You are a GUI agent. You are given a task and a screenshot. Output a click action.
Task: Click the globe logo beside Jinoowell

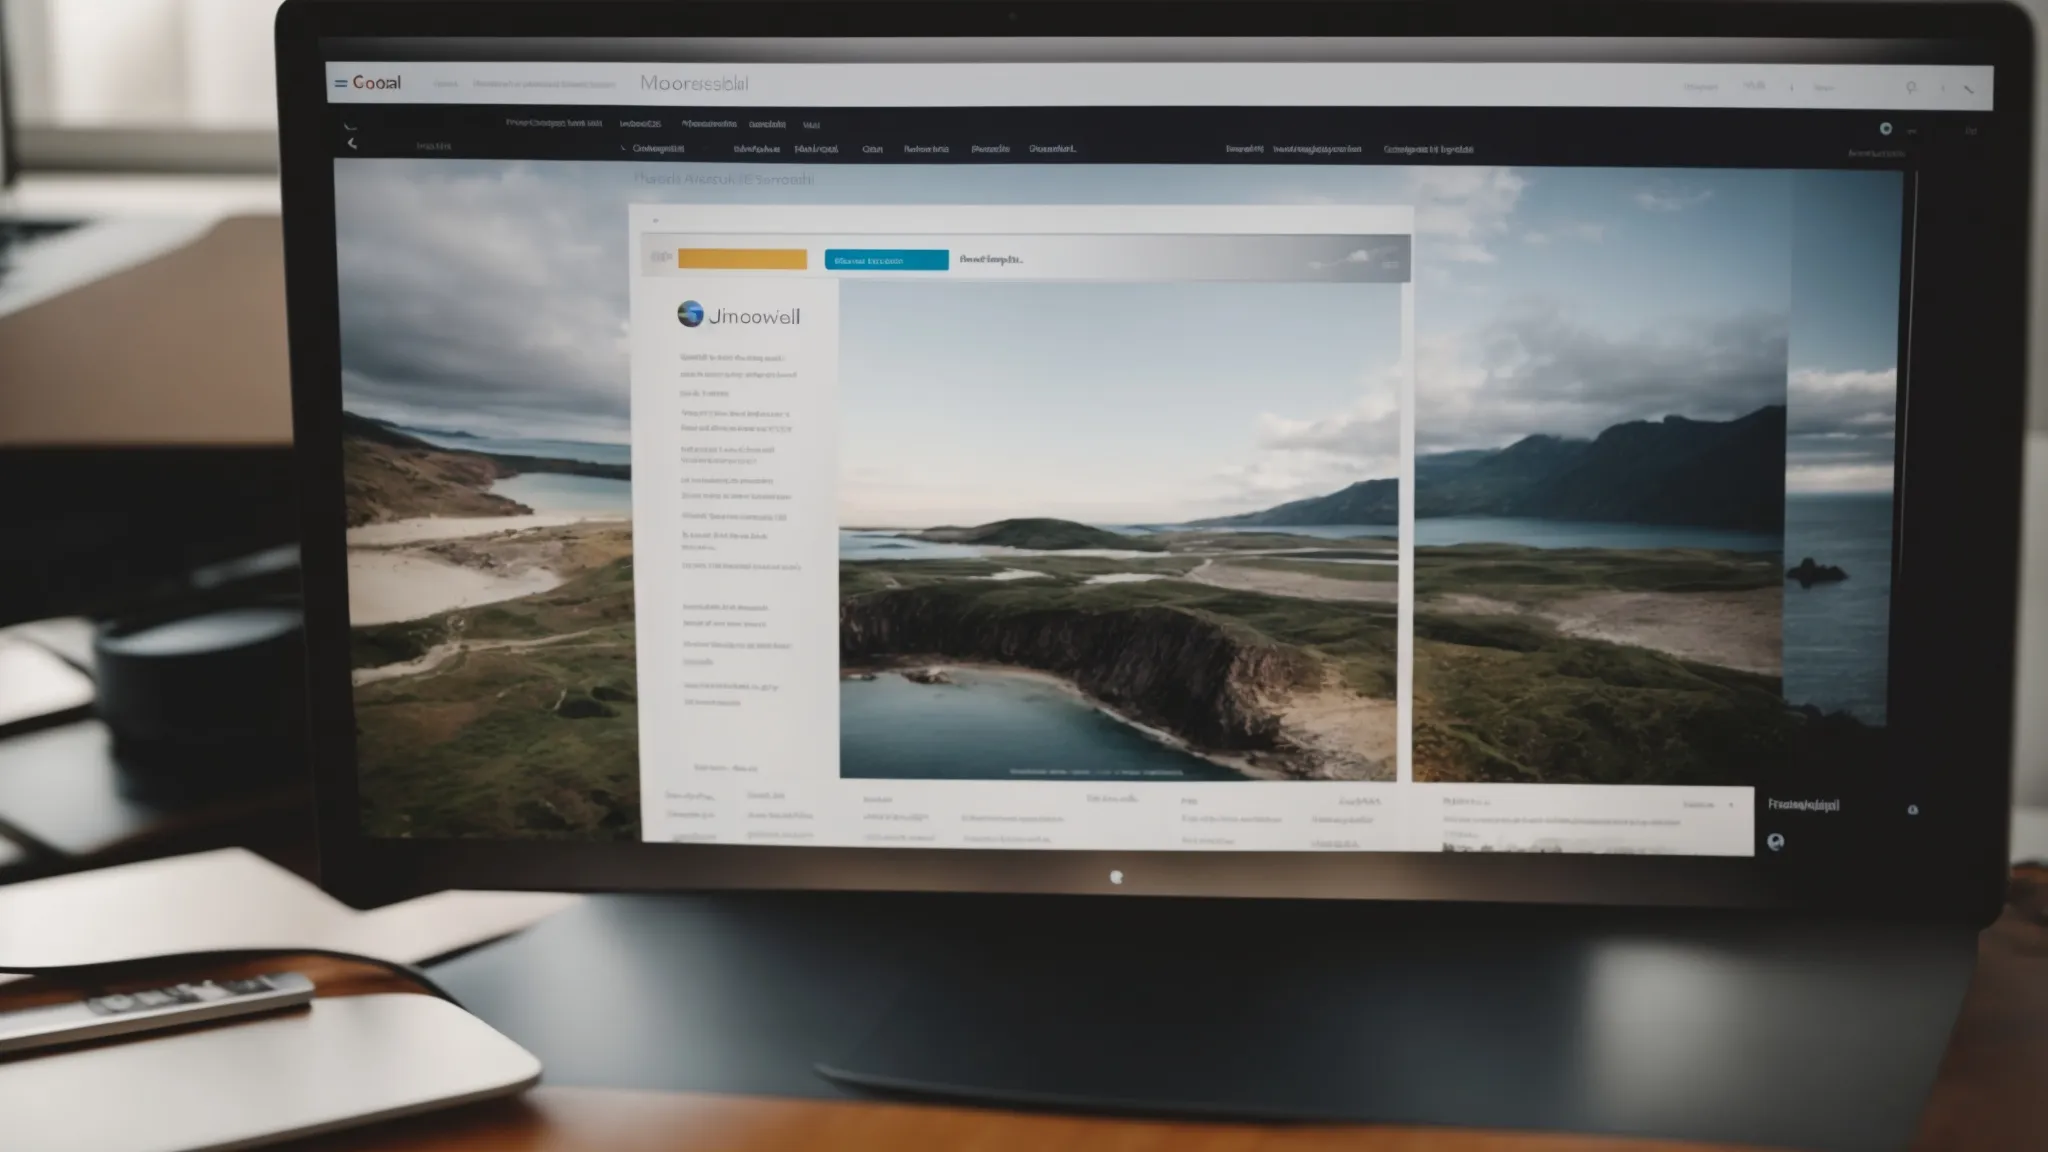point(690,314)
